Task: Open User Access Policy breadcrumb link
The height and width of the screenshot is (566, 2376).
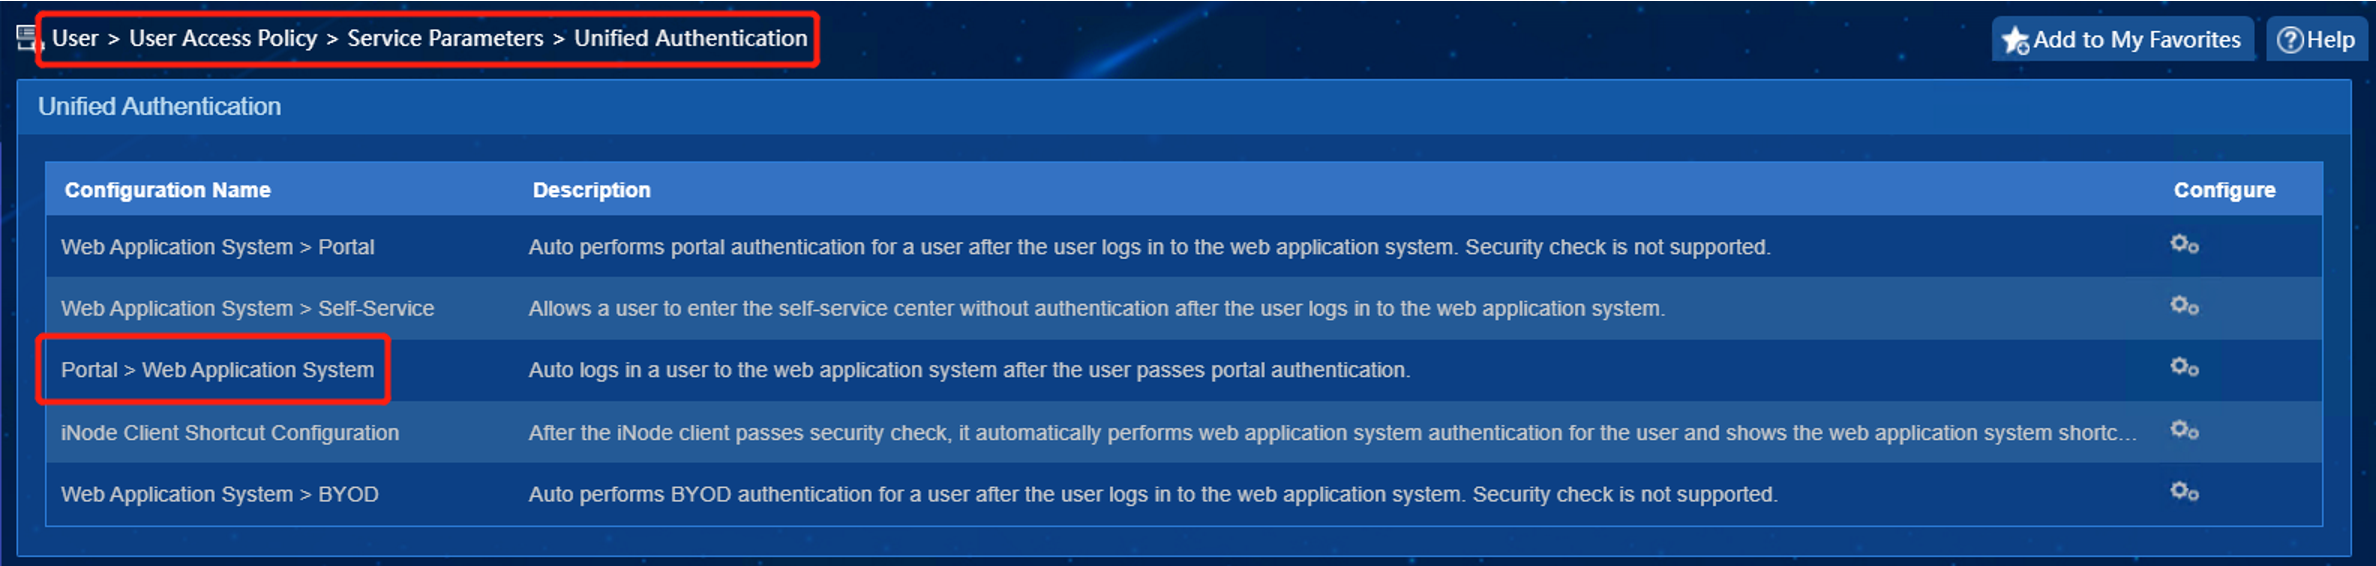Action: pos(223,38)
